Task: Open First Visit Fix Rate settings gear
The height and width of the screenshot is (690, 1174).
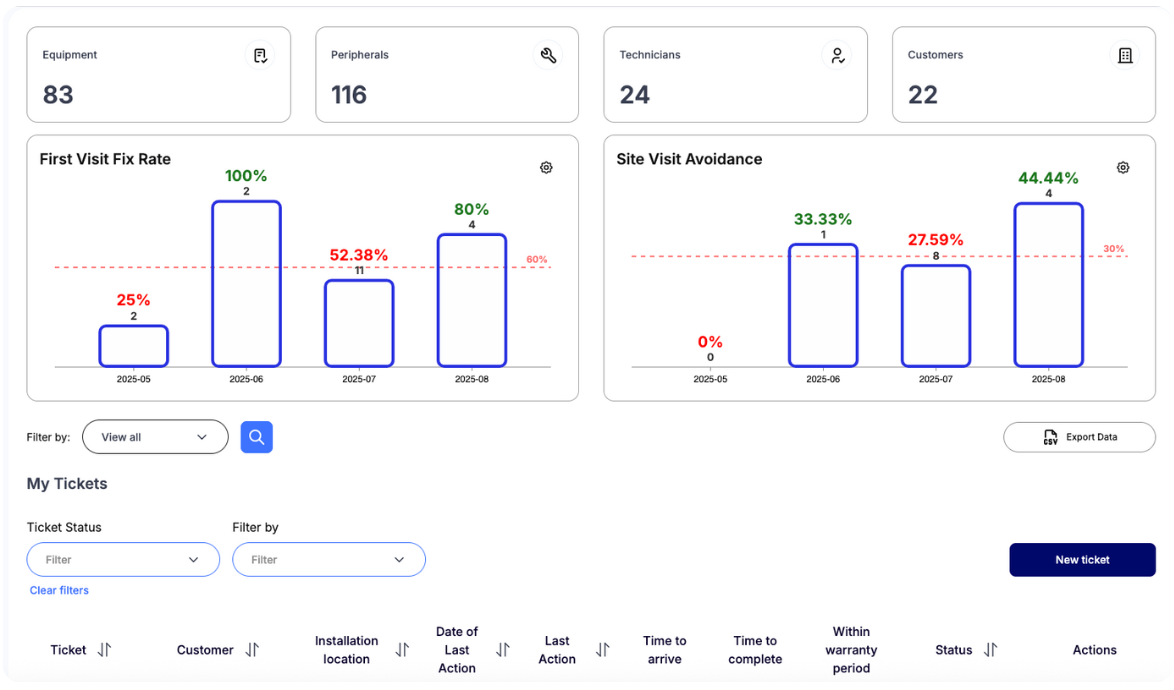Action: [546, 168]
